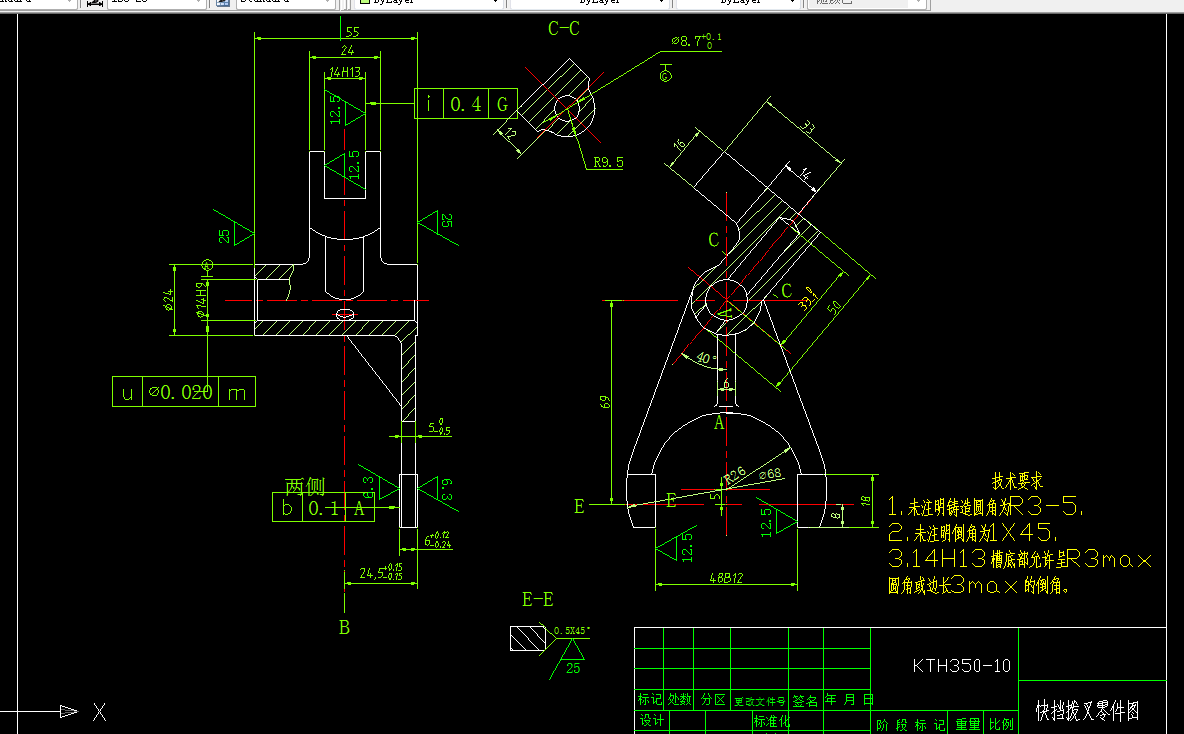Click the 0.4 tolerance value in the frame
The height and width of the screenshot is (734, 1184).
(x=465, y=103)
